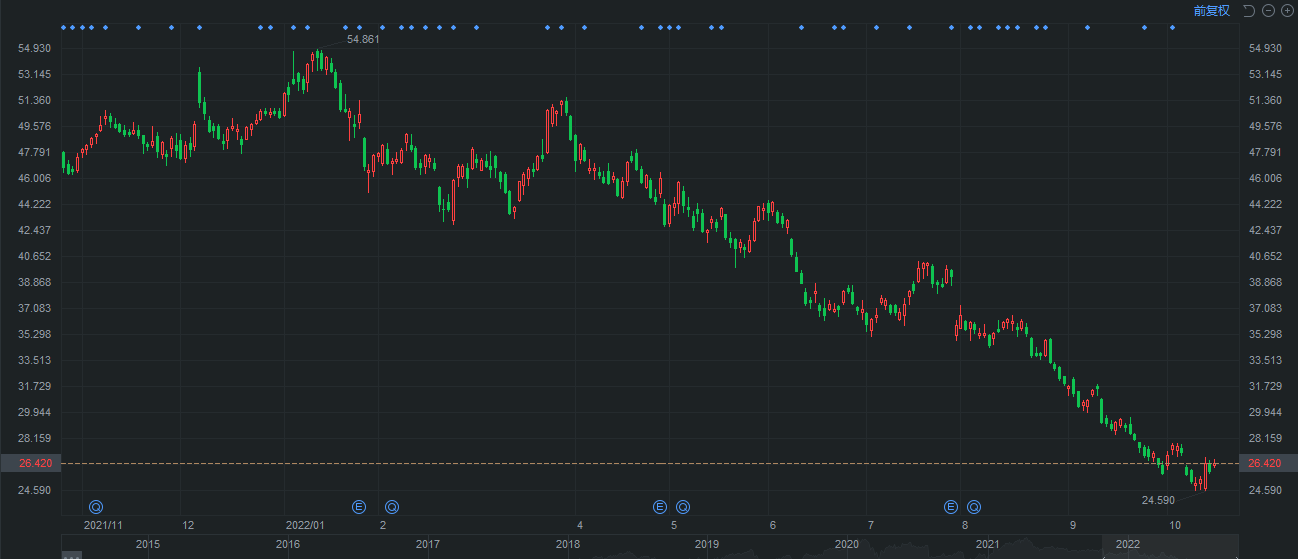
Task: Click the E marker left of month 2
Action: [359, 507]
